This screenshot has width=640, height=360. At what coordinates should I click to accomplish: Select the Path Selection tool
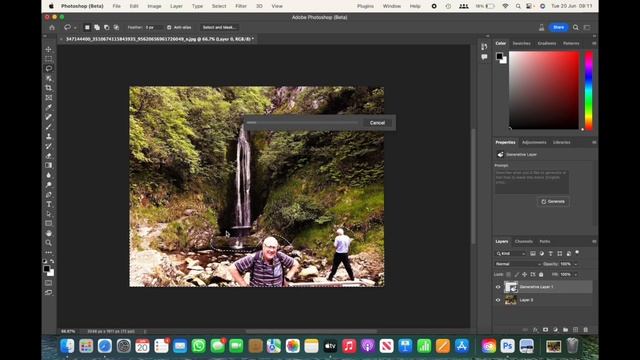coord(49,214)
